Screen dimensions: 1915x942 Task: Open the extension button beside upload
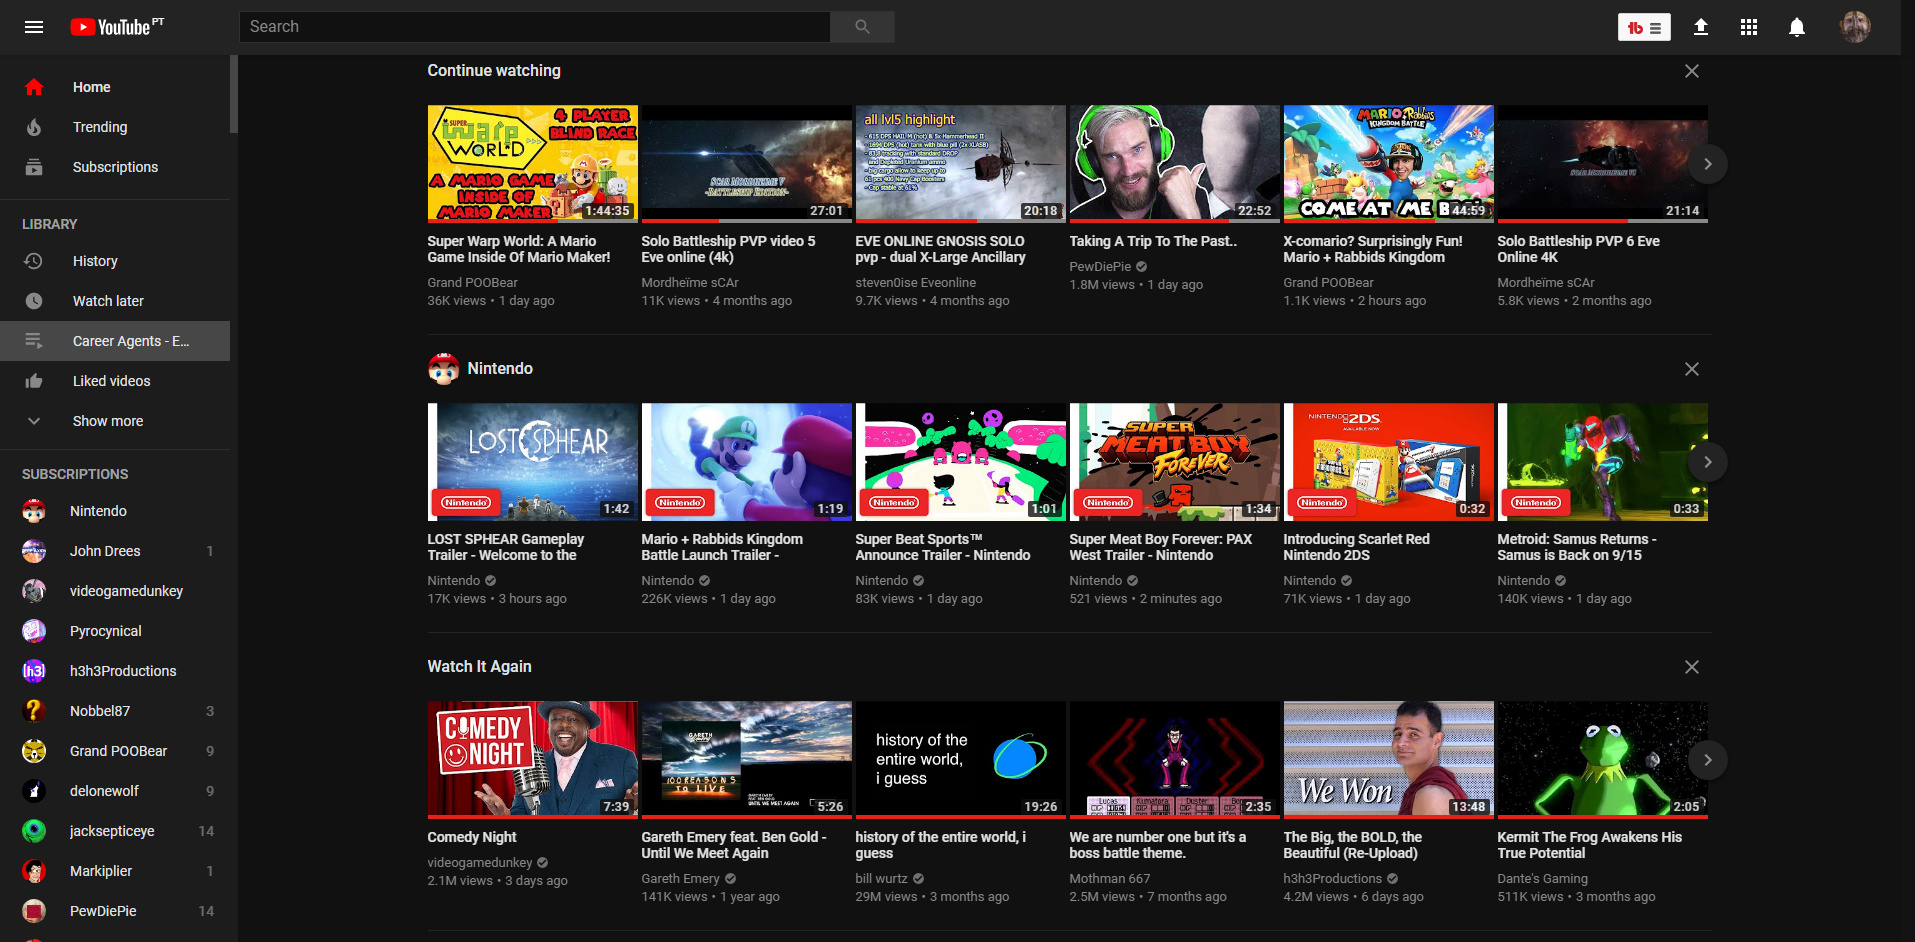[1644, 28]
